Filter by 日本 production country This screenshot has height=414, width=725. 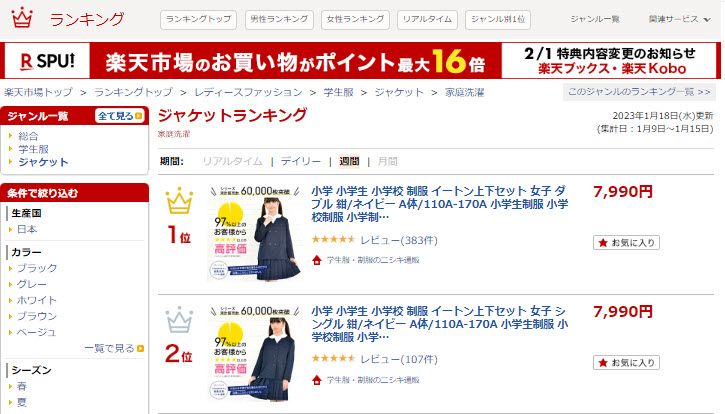click(27, 229)
